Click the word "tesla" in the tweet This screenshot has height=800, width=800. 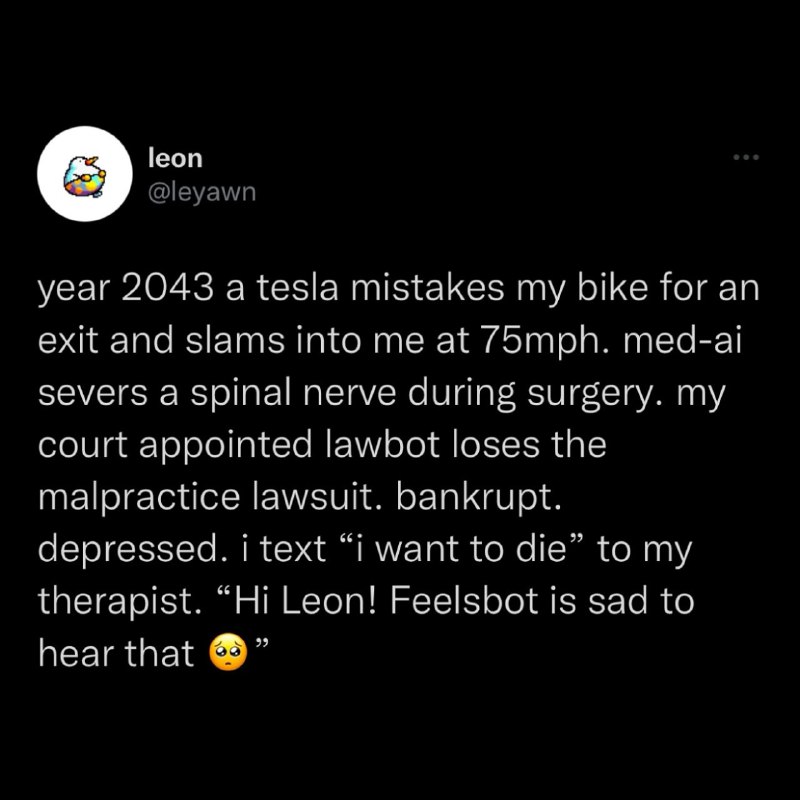pos(297,288)
